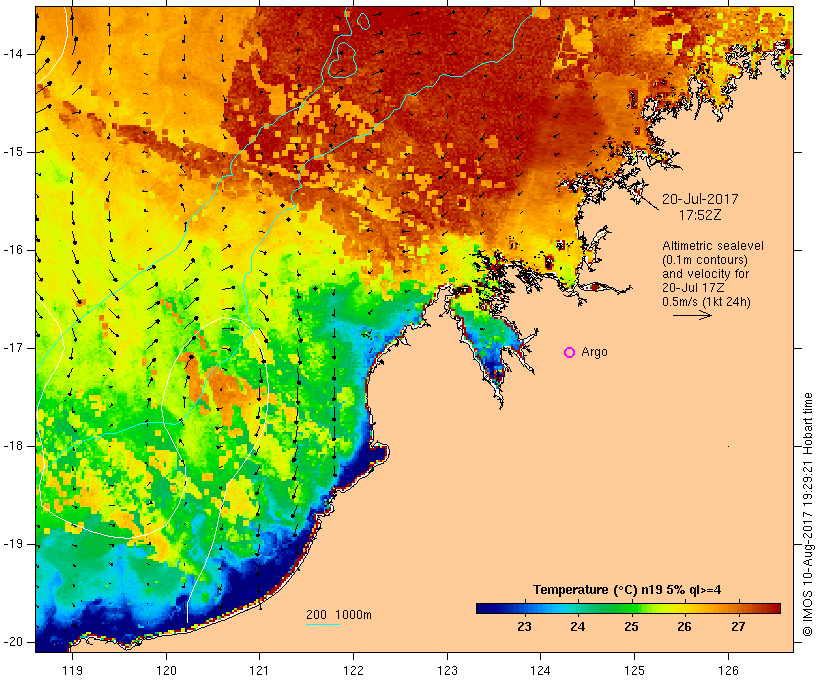Click the time text '17:52Z'

click(700, 215)
